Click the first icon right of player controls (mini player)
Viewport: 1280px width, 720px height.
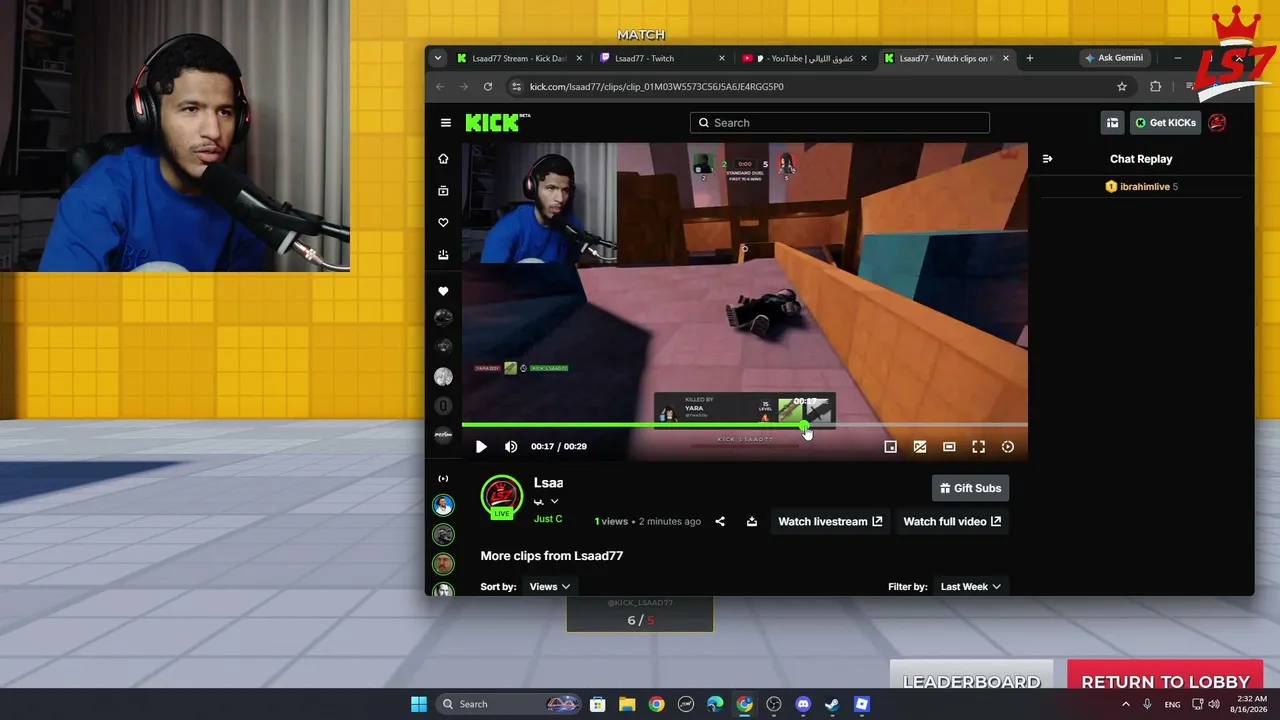890,447
